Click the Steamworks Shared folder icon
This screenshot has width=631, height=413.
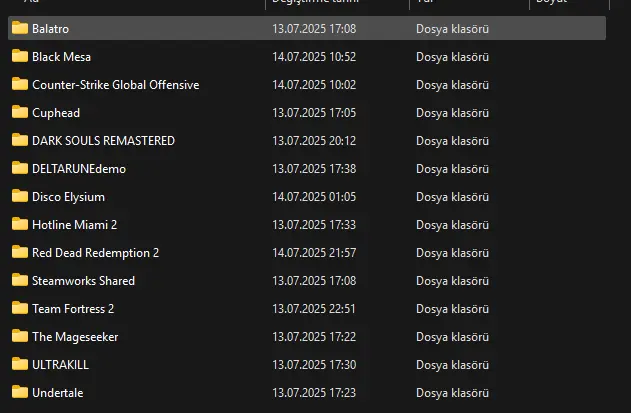20,280
